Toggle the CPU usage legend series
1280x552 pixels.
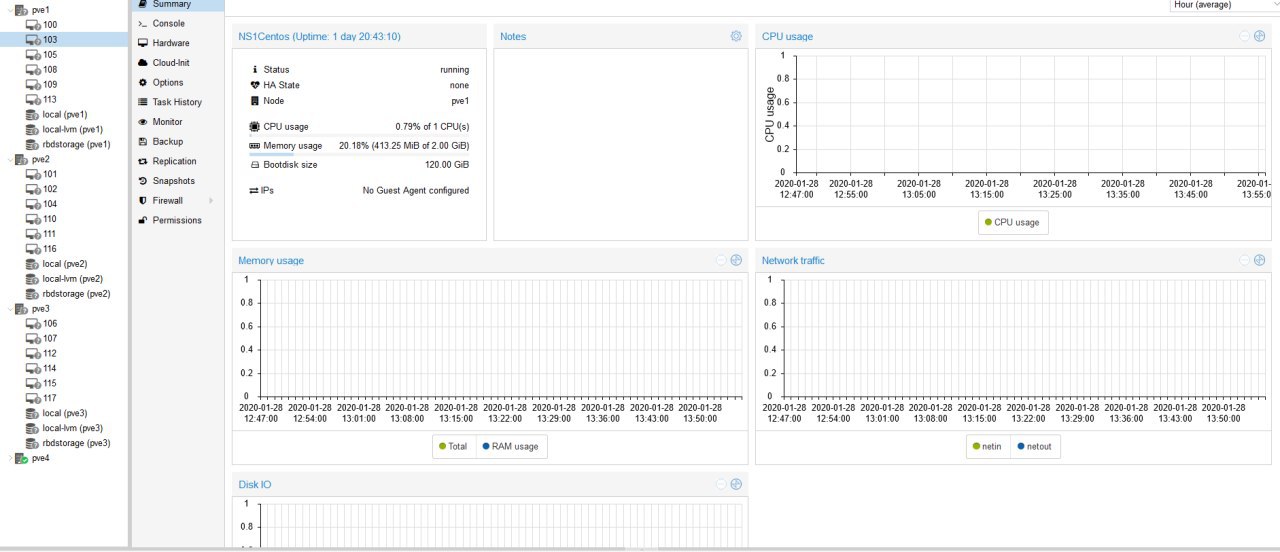[1012, 222]
